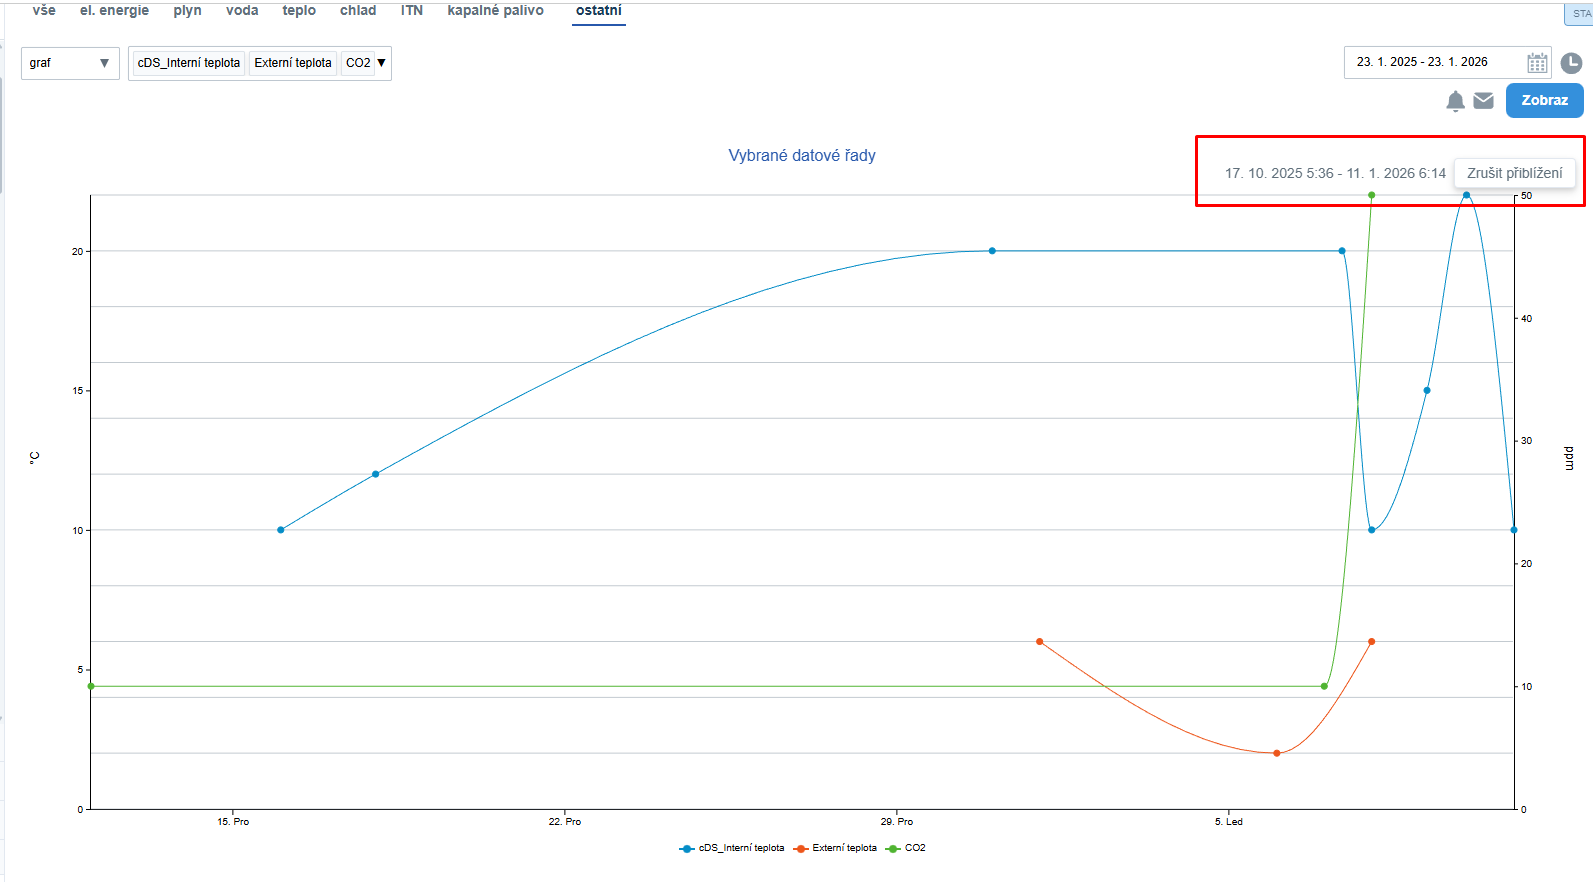Open the graf view type dropdown
The width and height of the screenshot is (1593, 882).
click(70, 63)
